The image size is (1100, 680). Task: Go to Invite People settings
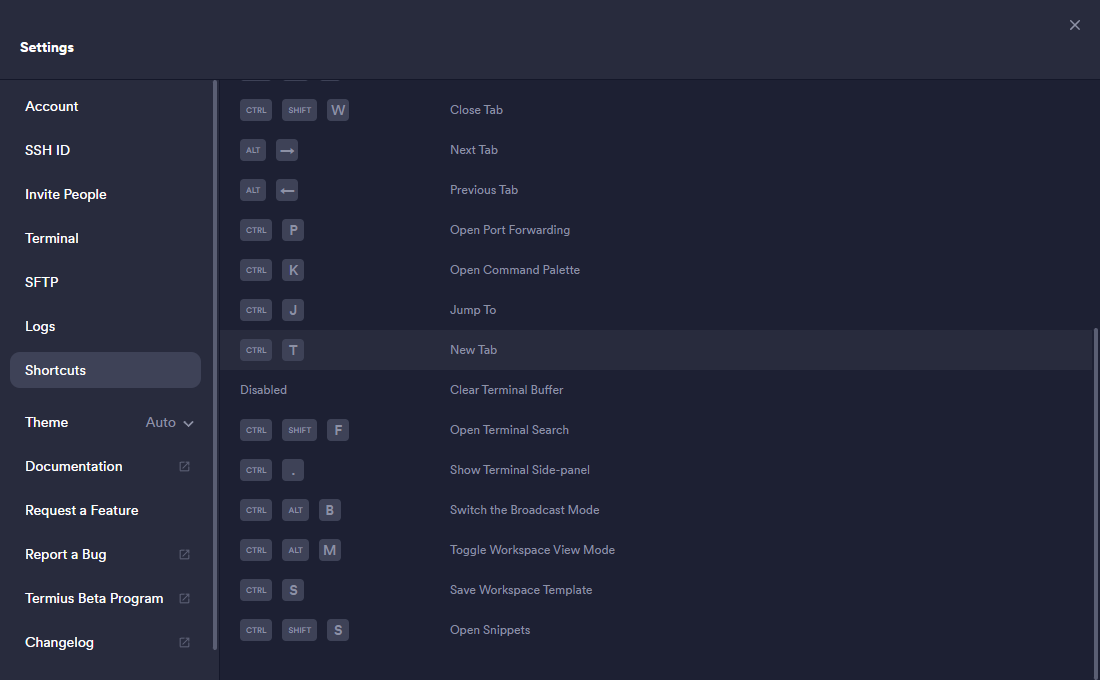click(x=105, y=194)
